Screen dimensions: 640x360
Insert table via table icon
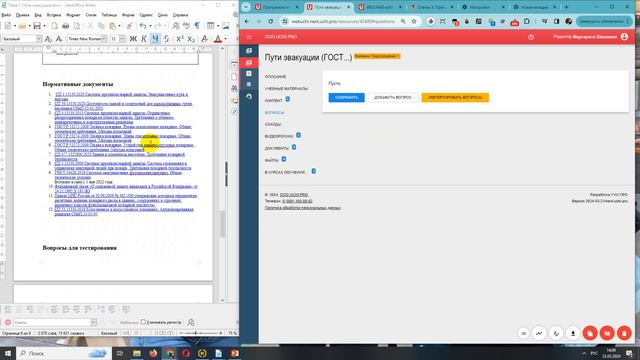(210, 26)
